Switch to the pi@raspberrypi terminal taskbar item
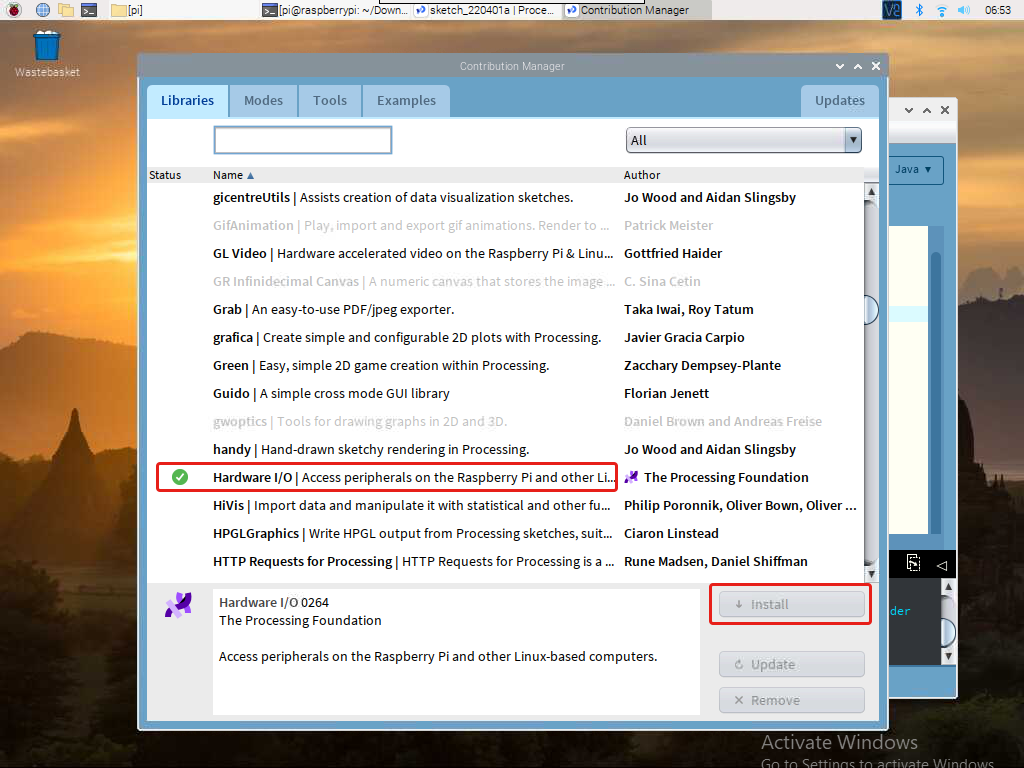The width and height of the screenshot is (1024, 768). [335, 10]
